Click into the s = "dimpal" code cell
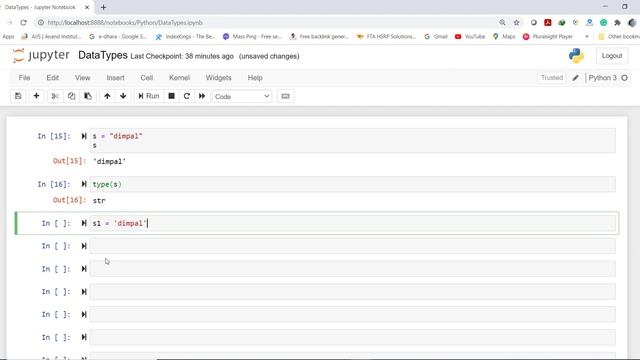 [352, 140]
